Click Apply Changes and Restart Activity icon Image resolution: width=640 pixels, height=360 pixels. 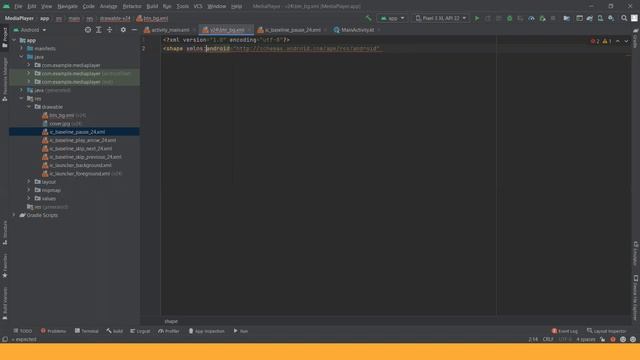[x=487, y=18]
